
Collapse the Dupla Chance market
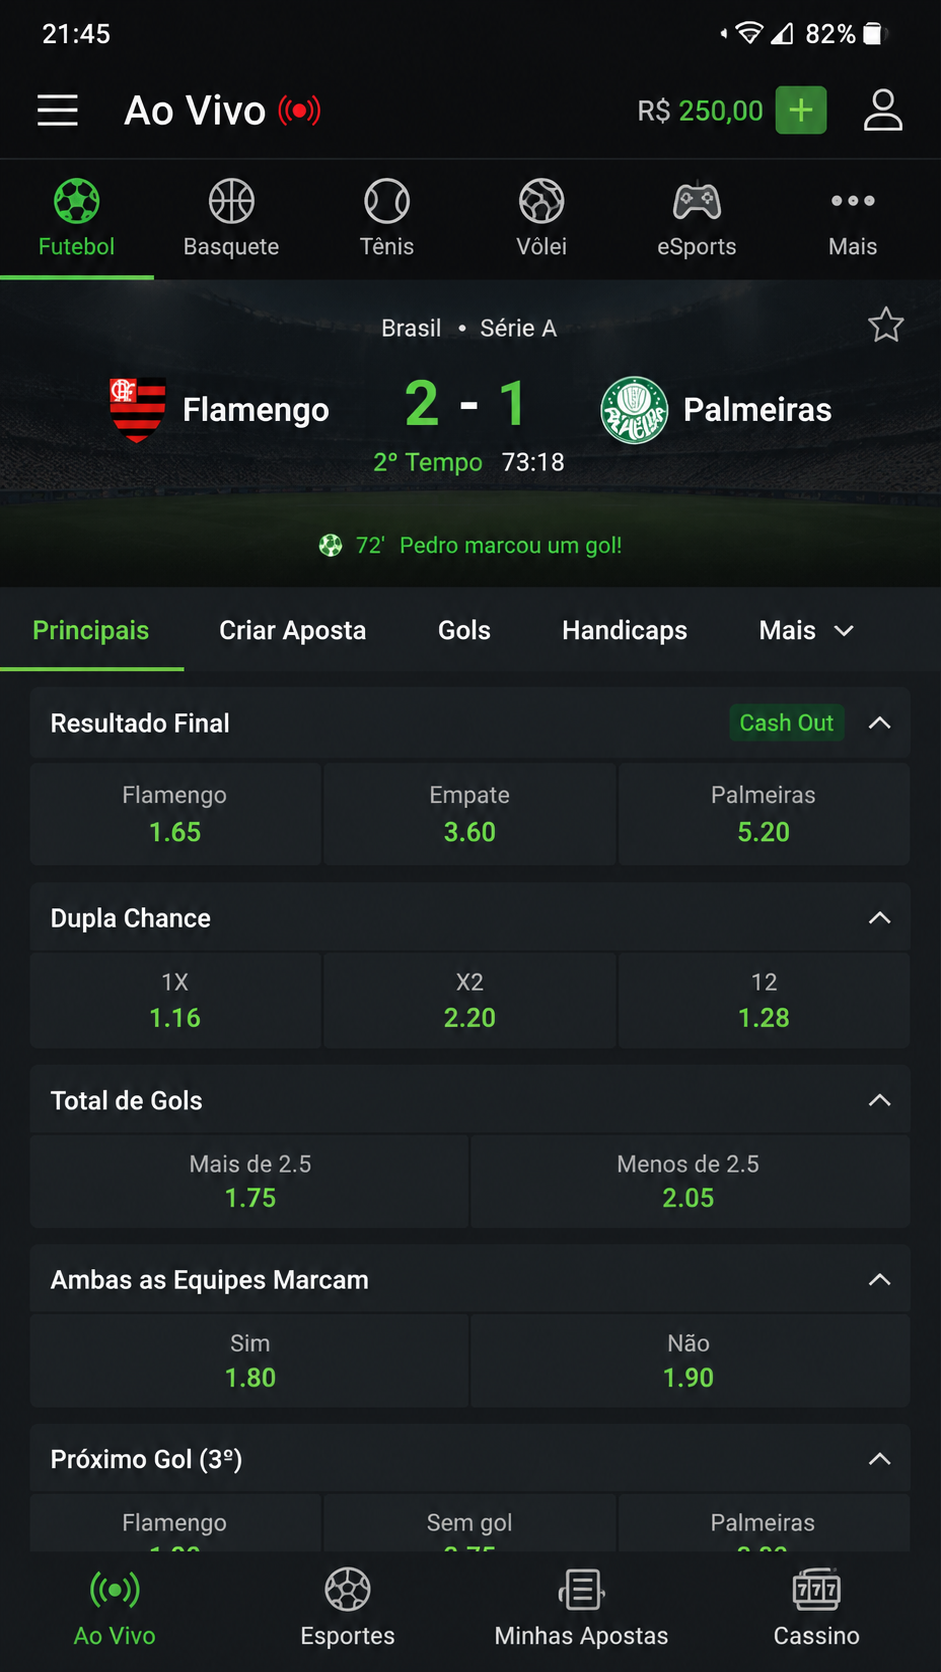point(880,918)
